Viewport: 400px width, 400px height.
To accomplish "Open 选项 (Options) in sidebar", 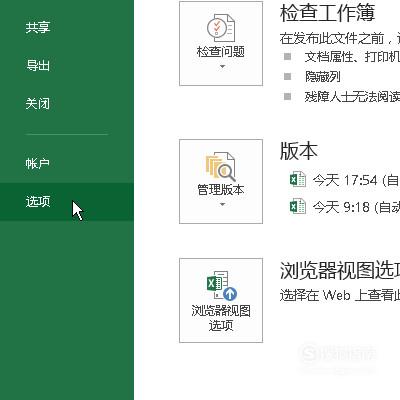I will (67, 202).
